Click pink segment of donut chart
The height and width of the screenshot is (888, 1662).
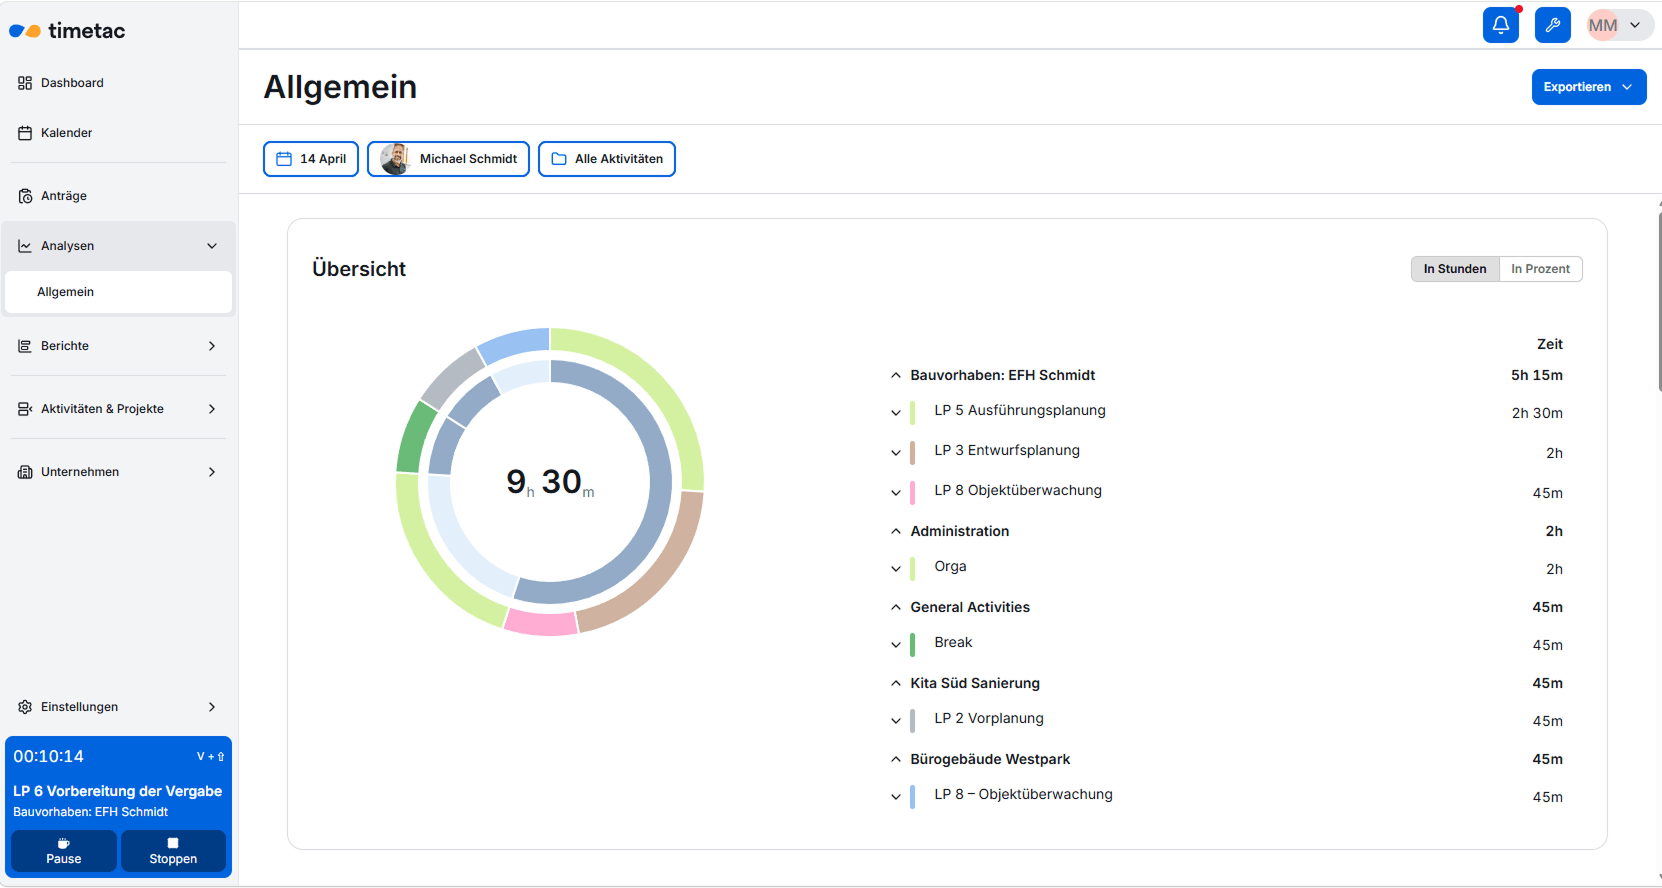[541, 623]
